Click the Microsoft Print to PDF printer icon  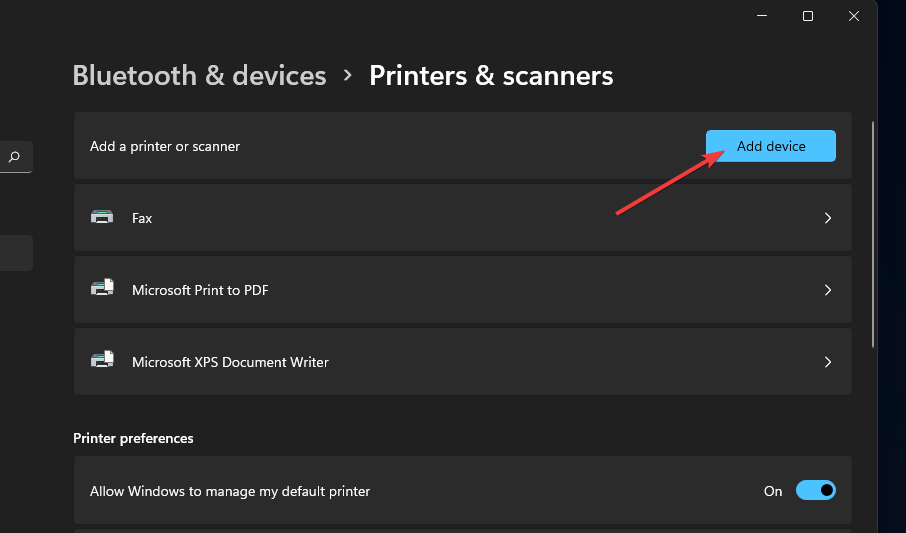click(x=102, y=290)
